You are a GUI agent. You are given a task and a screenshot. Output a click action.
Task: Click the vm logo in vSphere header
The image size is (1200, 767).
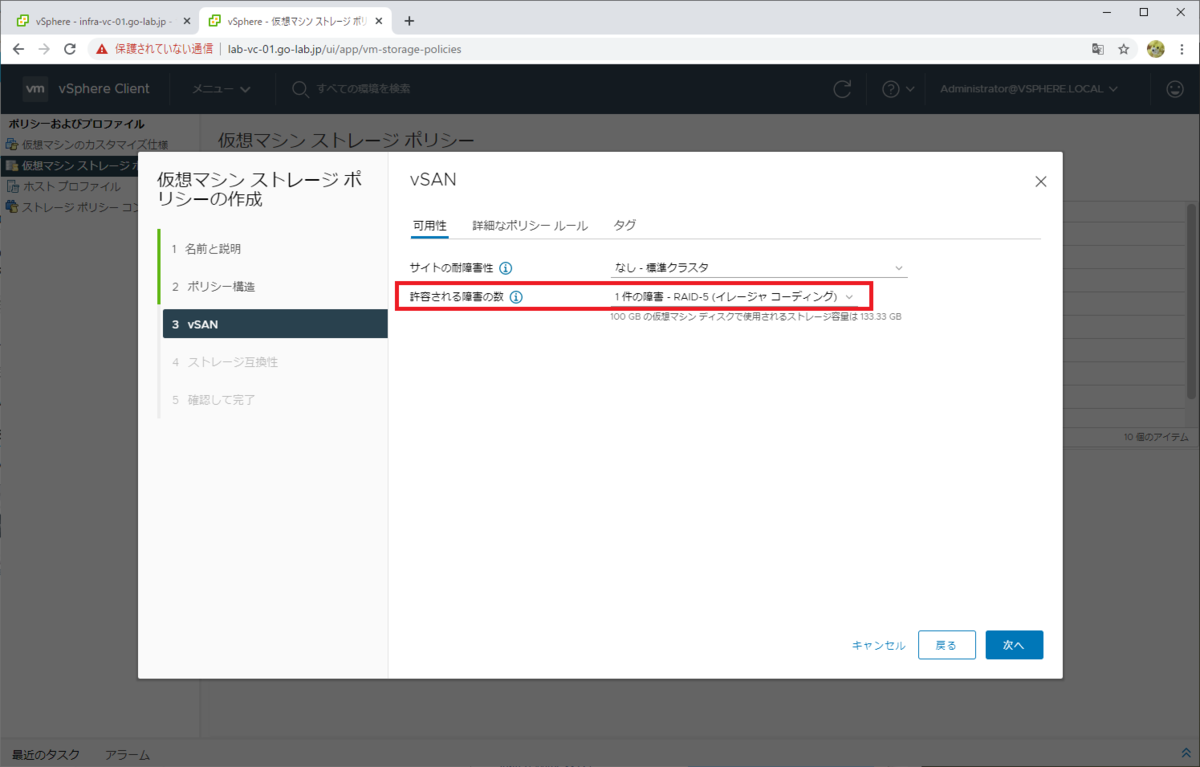(x=35, y=89)
